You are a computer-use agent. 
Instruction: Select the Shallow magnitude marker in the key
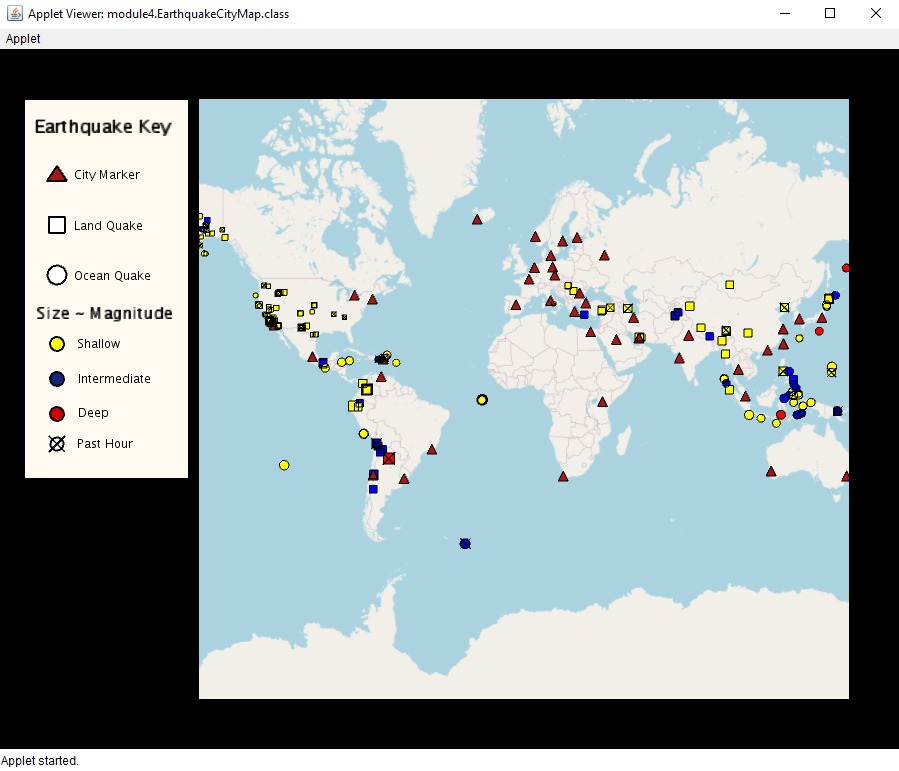point(56,343)
